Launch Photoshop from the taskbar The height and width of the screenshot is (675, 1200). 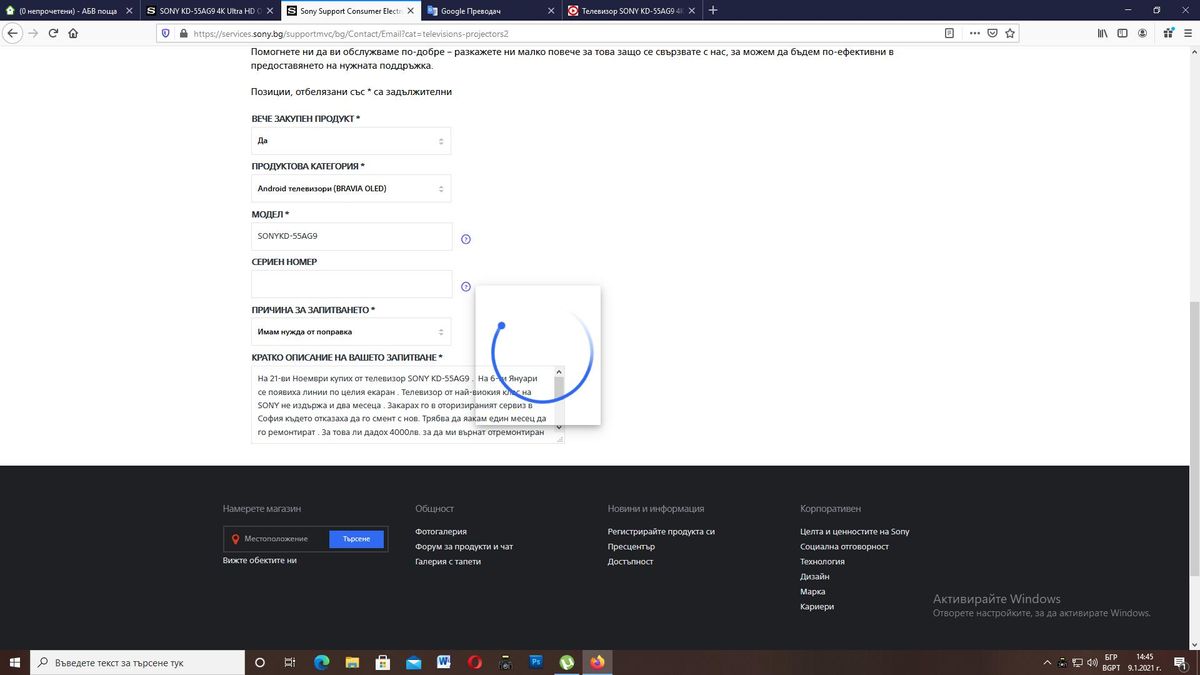click(536, 662)
